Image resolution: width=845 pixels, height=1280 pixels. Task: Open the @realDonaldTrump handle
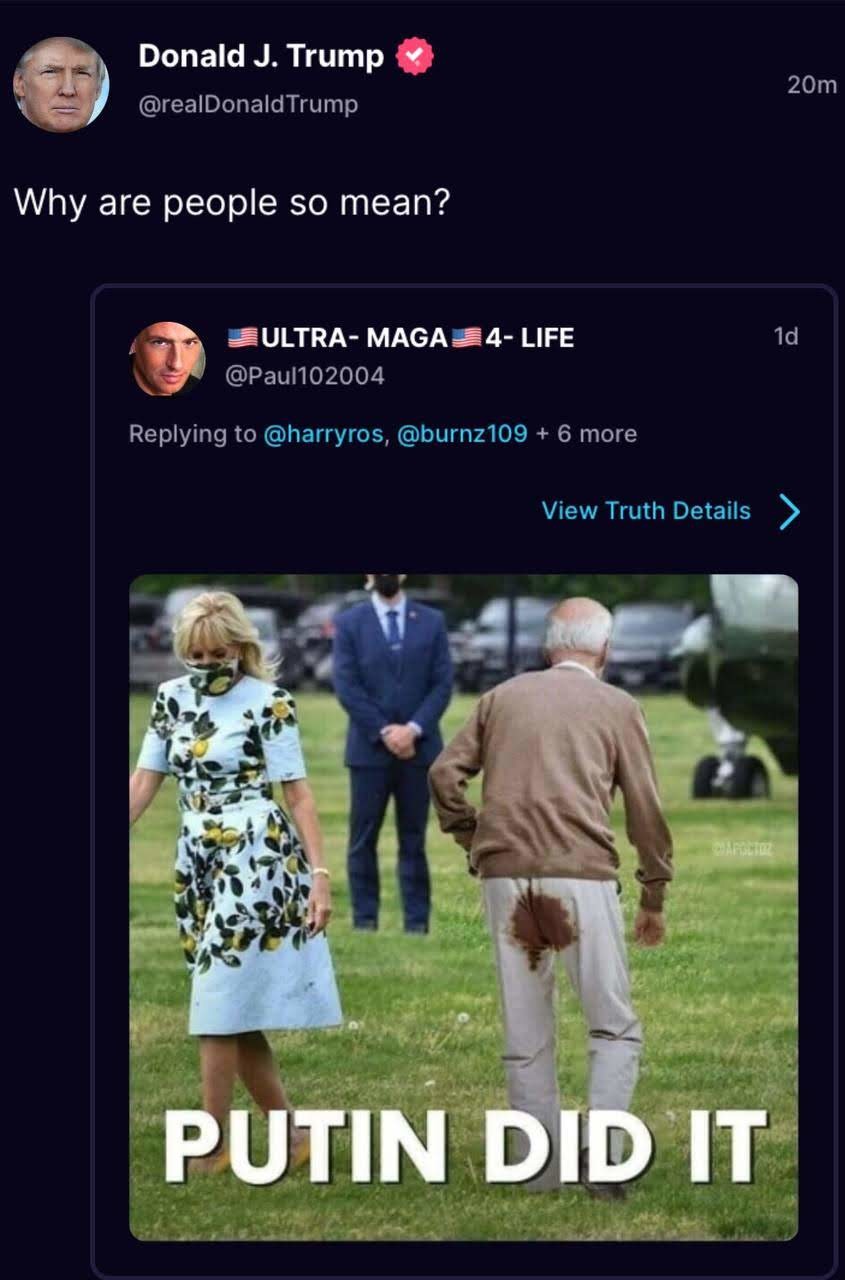point(247,104)
